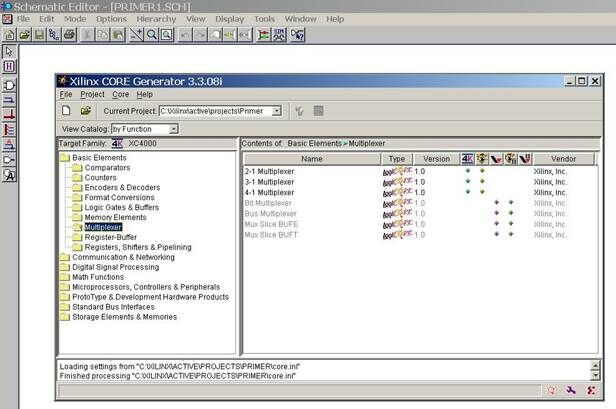Open CORE Generator Help menu
The width and height of the screenshot is (616, 409).
(145, 94)
